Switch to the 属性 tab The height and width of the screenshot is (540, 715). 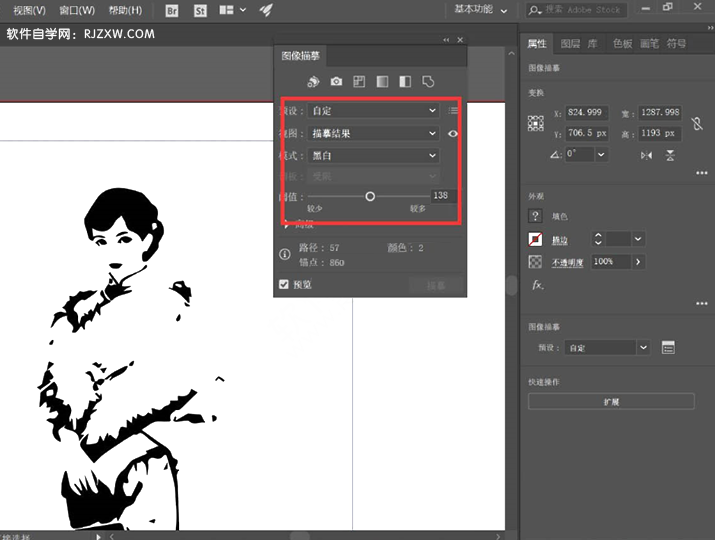pos(537,44)
